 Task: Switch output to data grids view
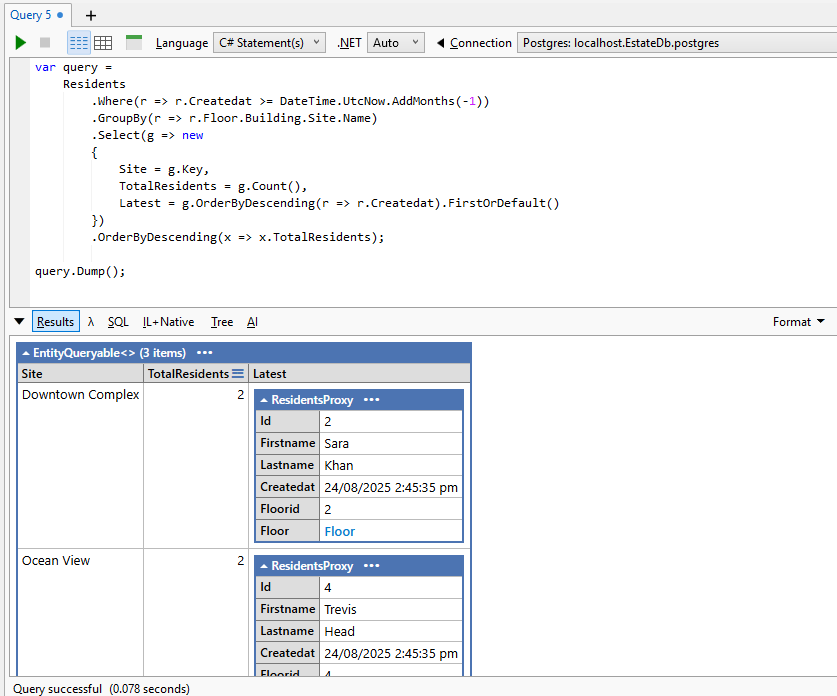(103, 43)
